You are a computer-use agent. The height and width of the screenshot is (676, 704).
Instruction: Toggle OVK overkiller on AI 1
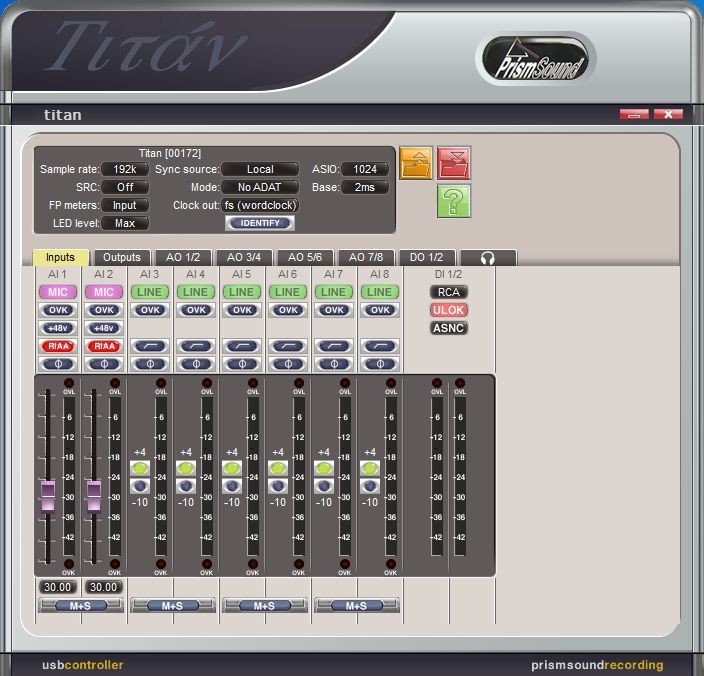coord(58,310)
